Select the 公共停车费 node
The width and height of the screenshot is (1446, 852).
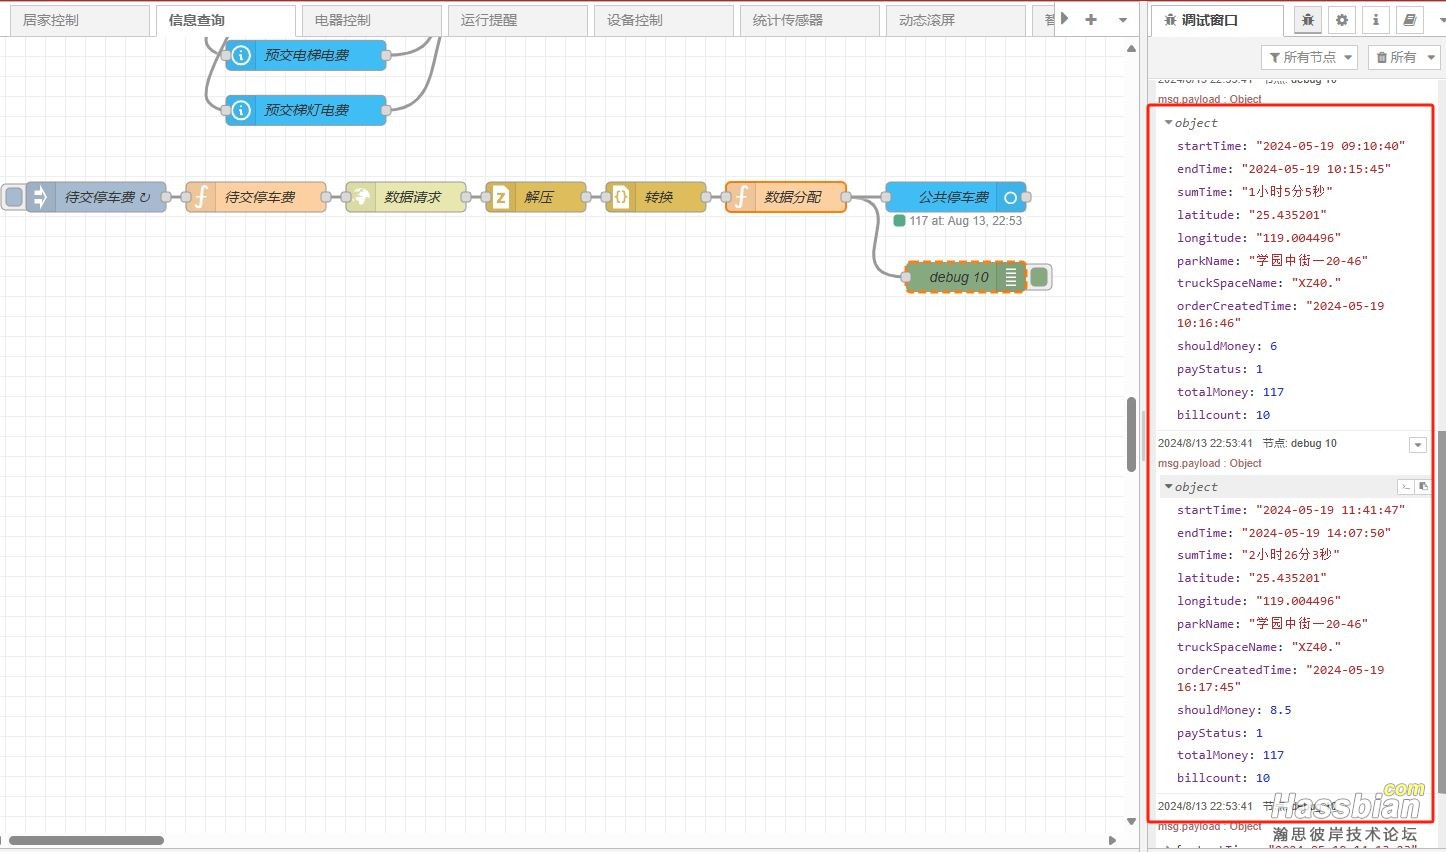pyautogui.click(x=955, y=197)
